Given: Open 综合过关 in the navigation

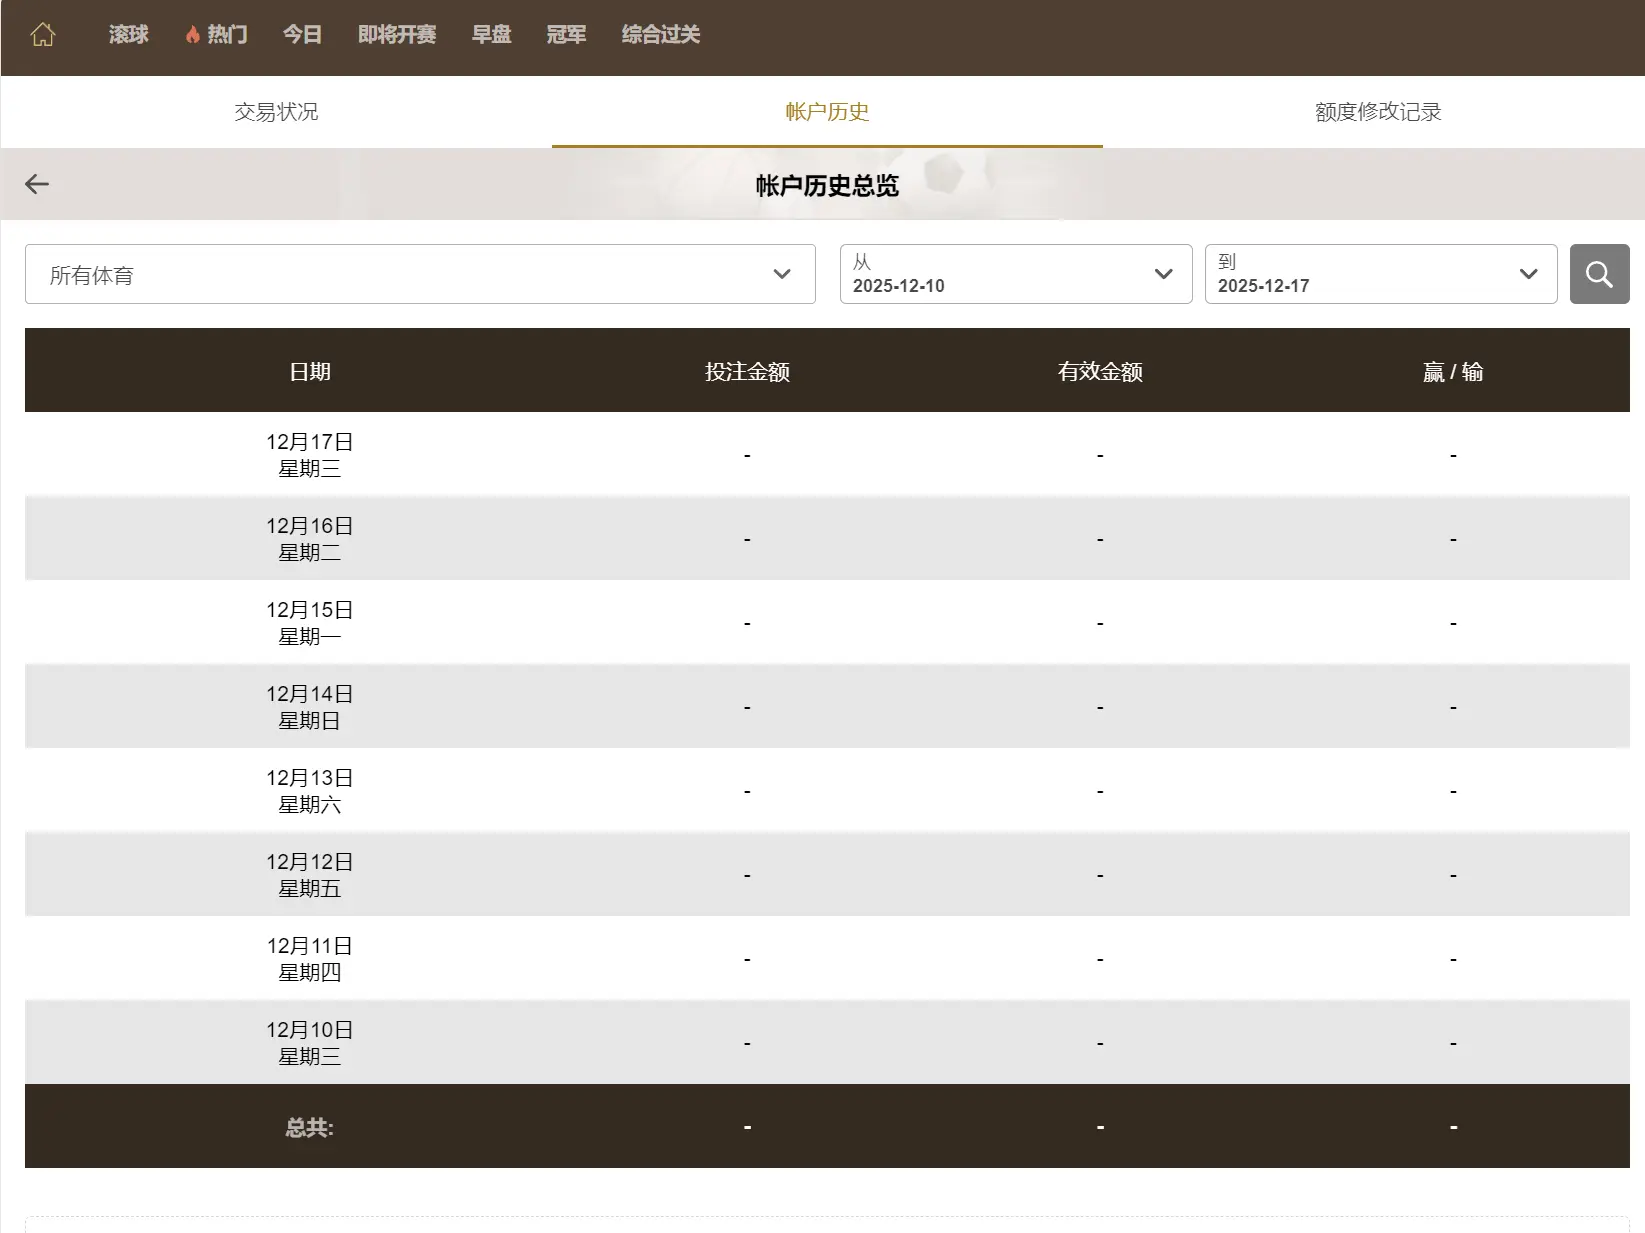Looking at the screenshot, I should (661, 35).
